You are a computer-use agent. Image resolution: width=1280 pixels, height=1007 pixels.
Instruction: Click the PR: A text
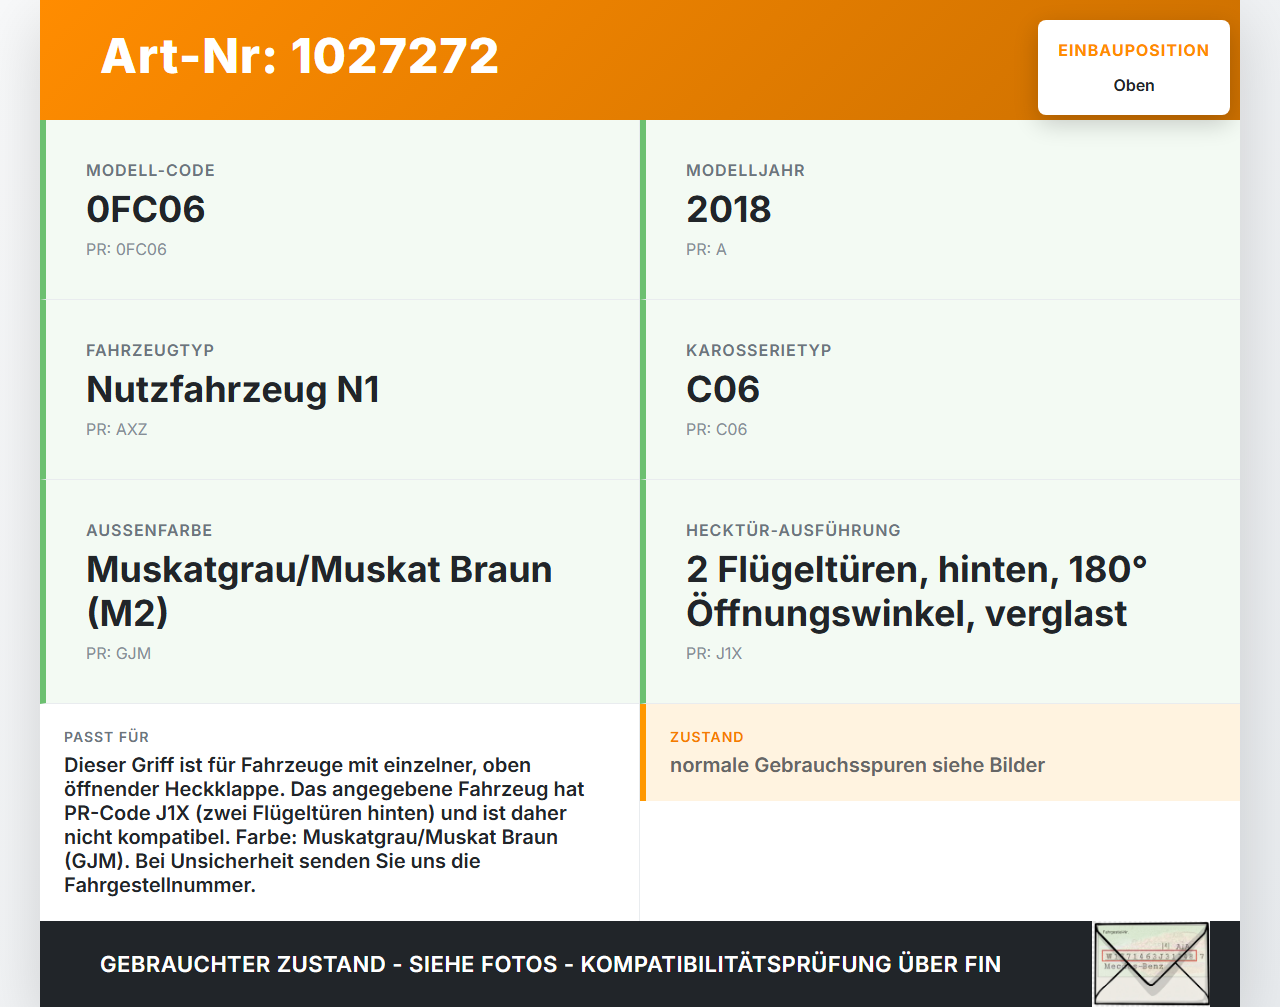pos(706,250)
